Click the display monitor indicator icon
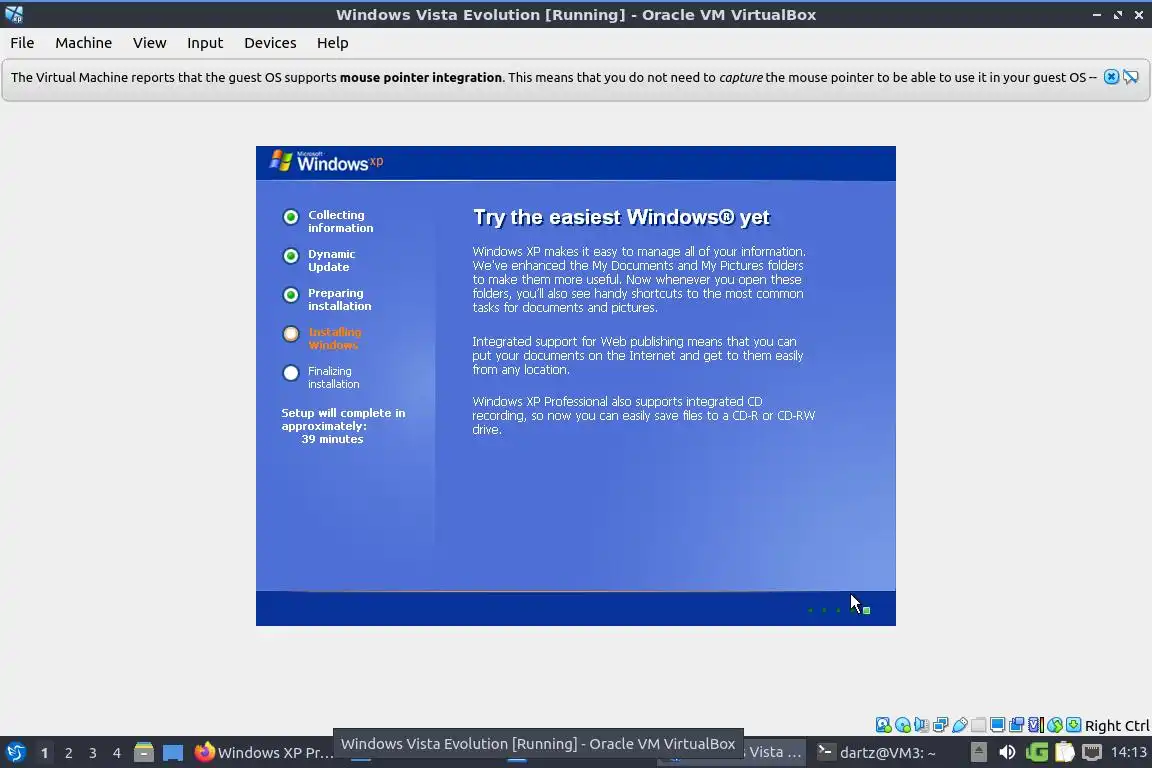The height and width of the screenshot is (768, 1152). (x=998, y=725)
